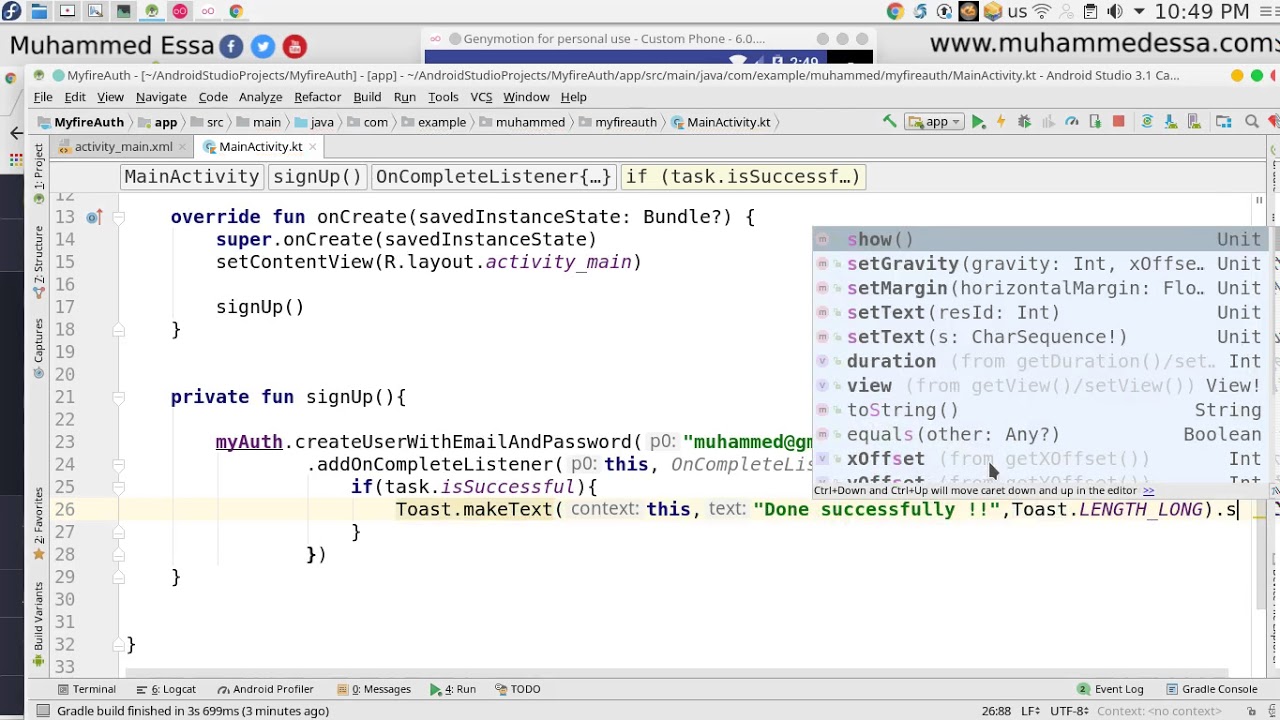Open the Edit menu
1280x720 pixels.
[75, 97]
